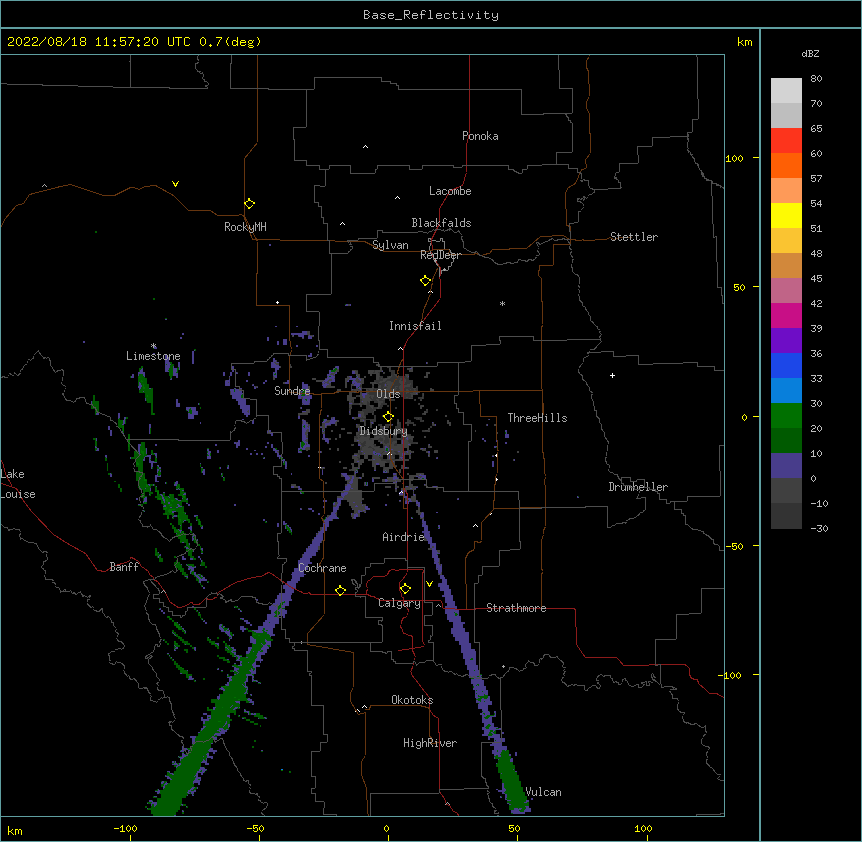Select the RedDeer city label
This screenshot has width=862, height=842.
click(x=440, y=255)
